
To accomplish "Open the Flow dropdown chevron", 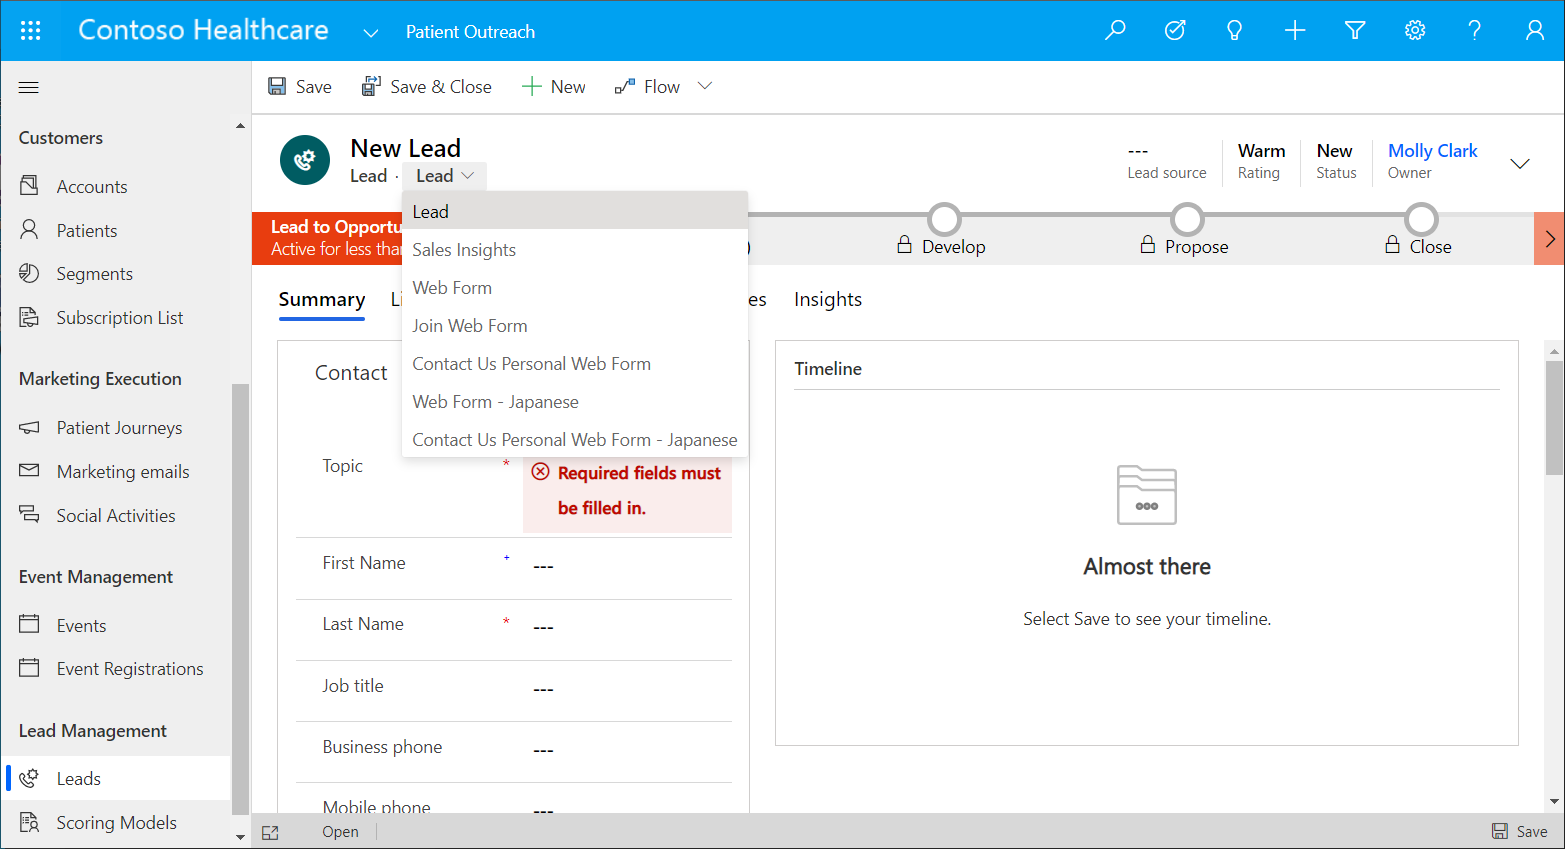I will [705, 86].
